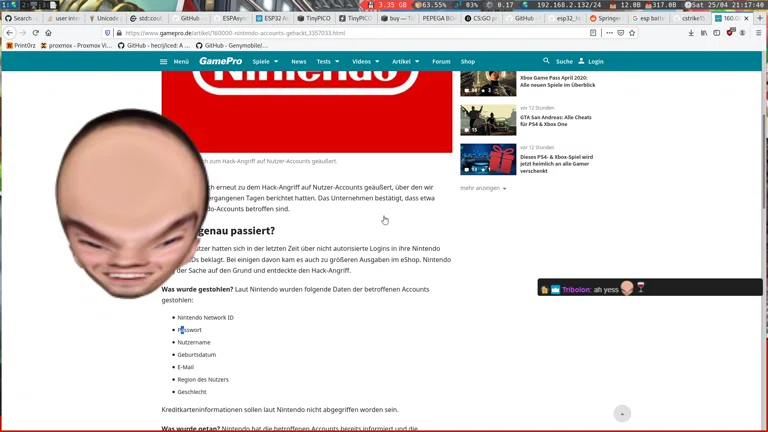Toggle Reader View icon in address bar

(x=593, y=33)
